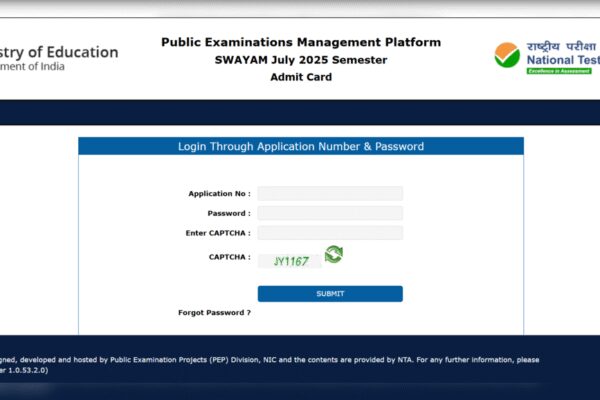Screen dimensions: 600x400
Task: Click the JY1167 CAPTCHA image
Action: 290,261
